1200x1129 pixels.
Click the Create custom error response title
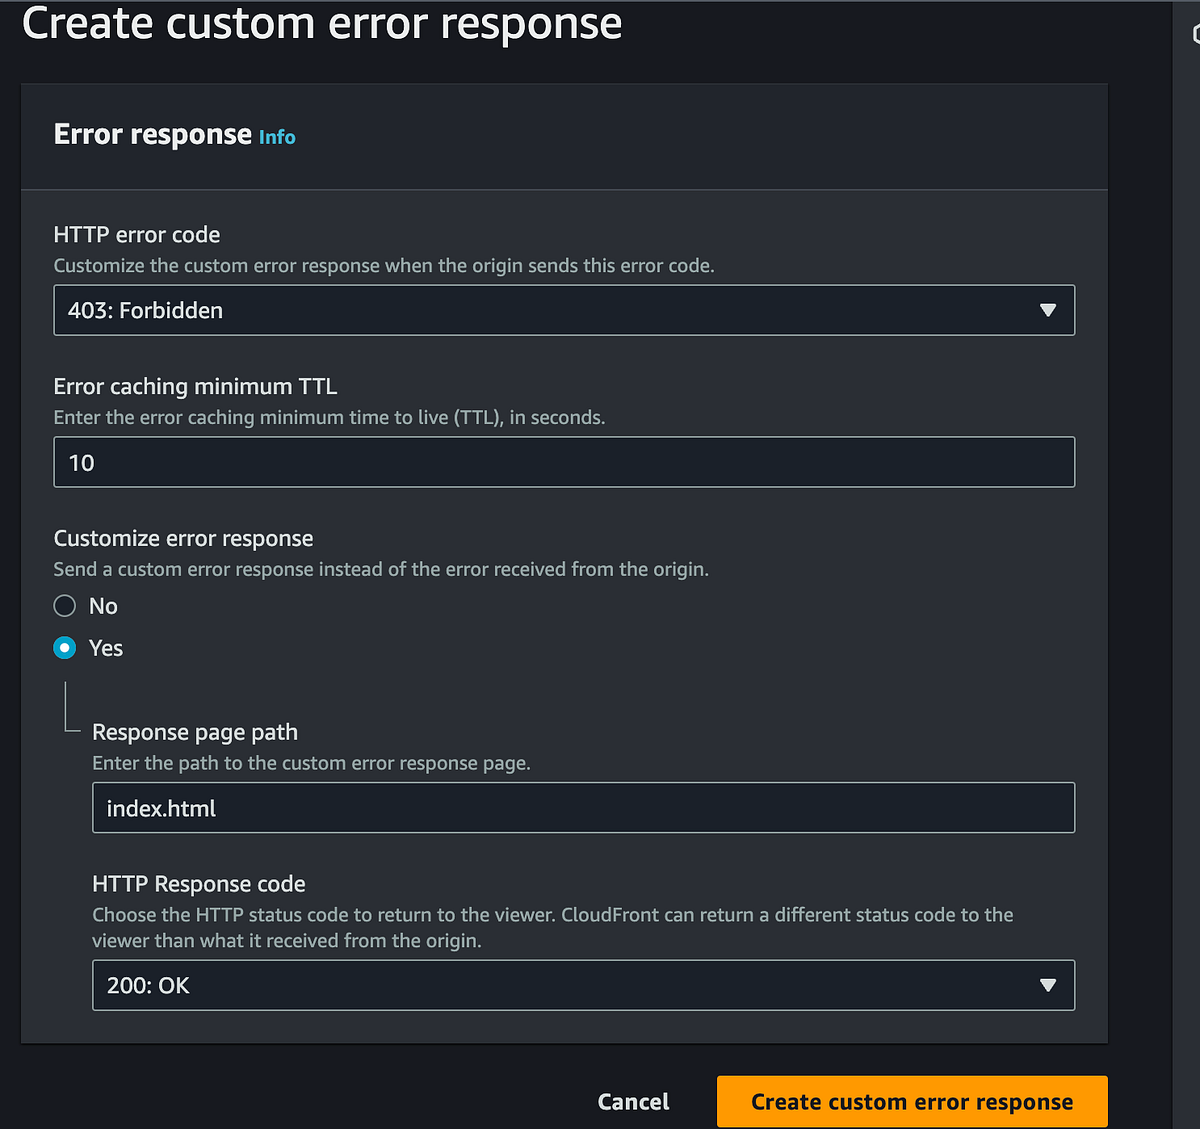pos(322,23)
